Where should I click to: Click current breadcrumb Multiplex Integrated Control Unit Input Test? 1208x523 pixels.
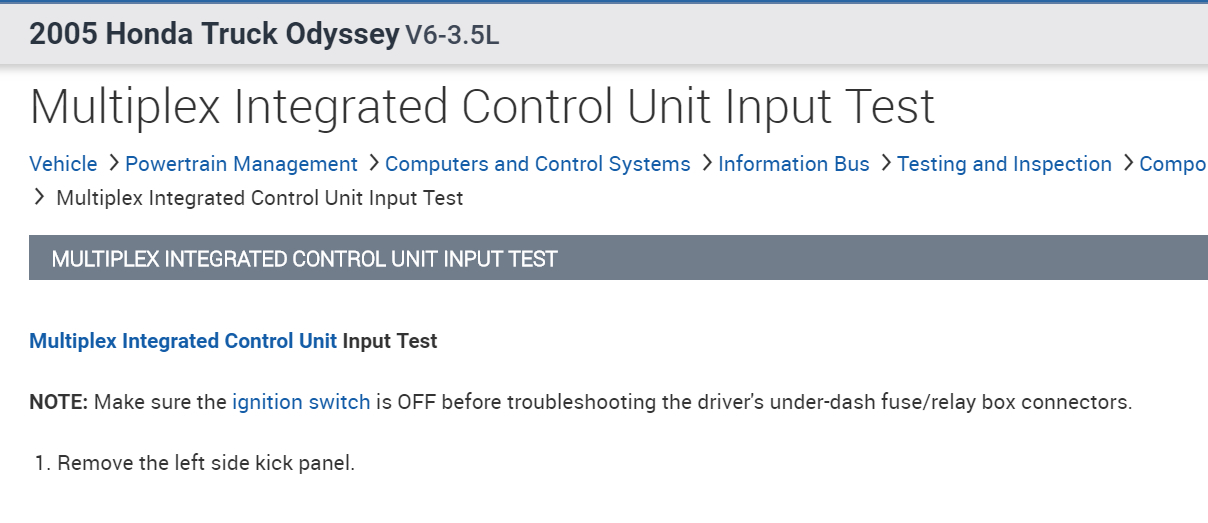pyautogui.click(x=260, y=198)
